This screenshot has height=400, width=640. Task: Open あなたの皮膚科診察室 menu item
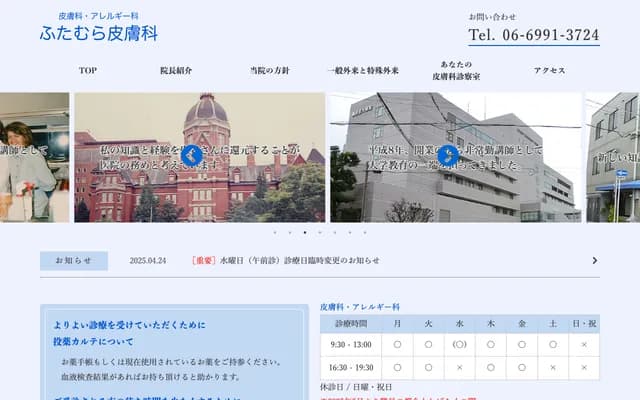(456, 70)
